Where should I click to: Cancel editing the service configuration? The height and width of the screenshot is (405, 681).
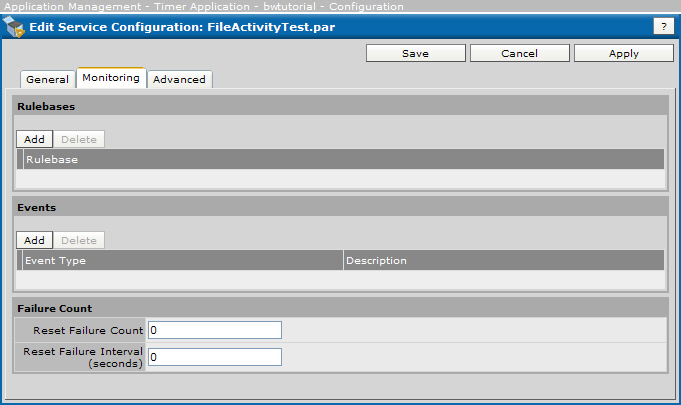point(519,53)
